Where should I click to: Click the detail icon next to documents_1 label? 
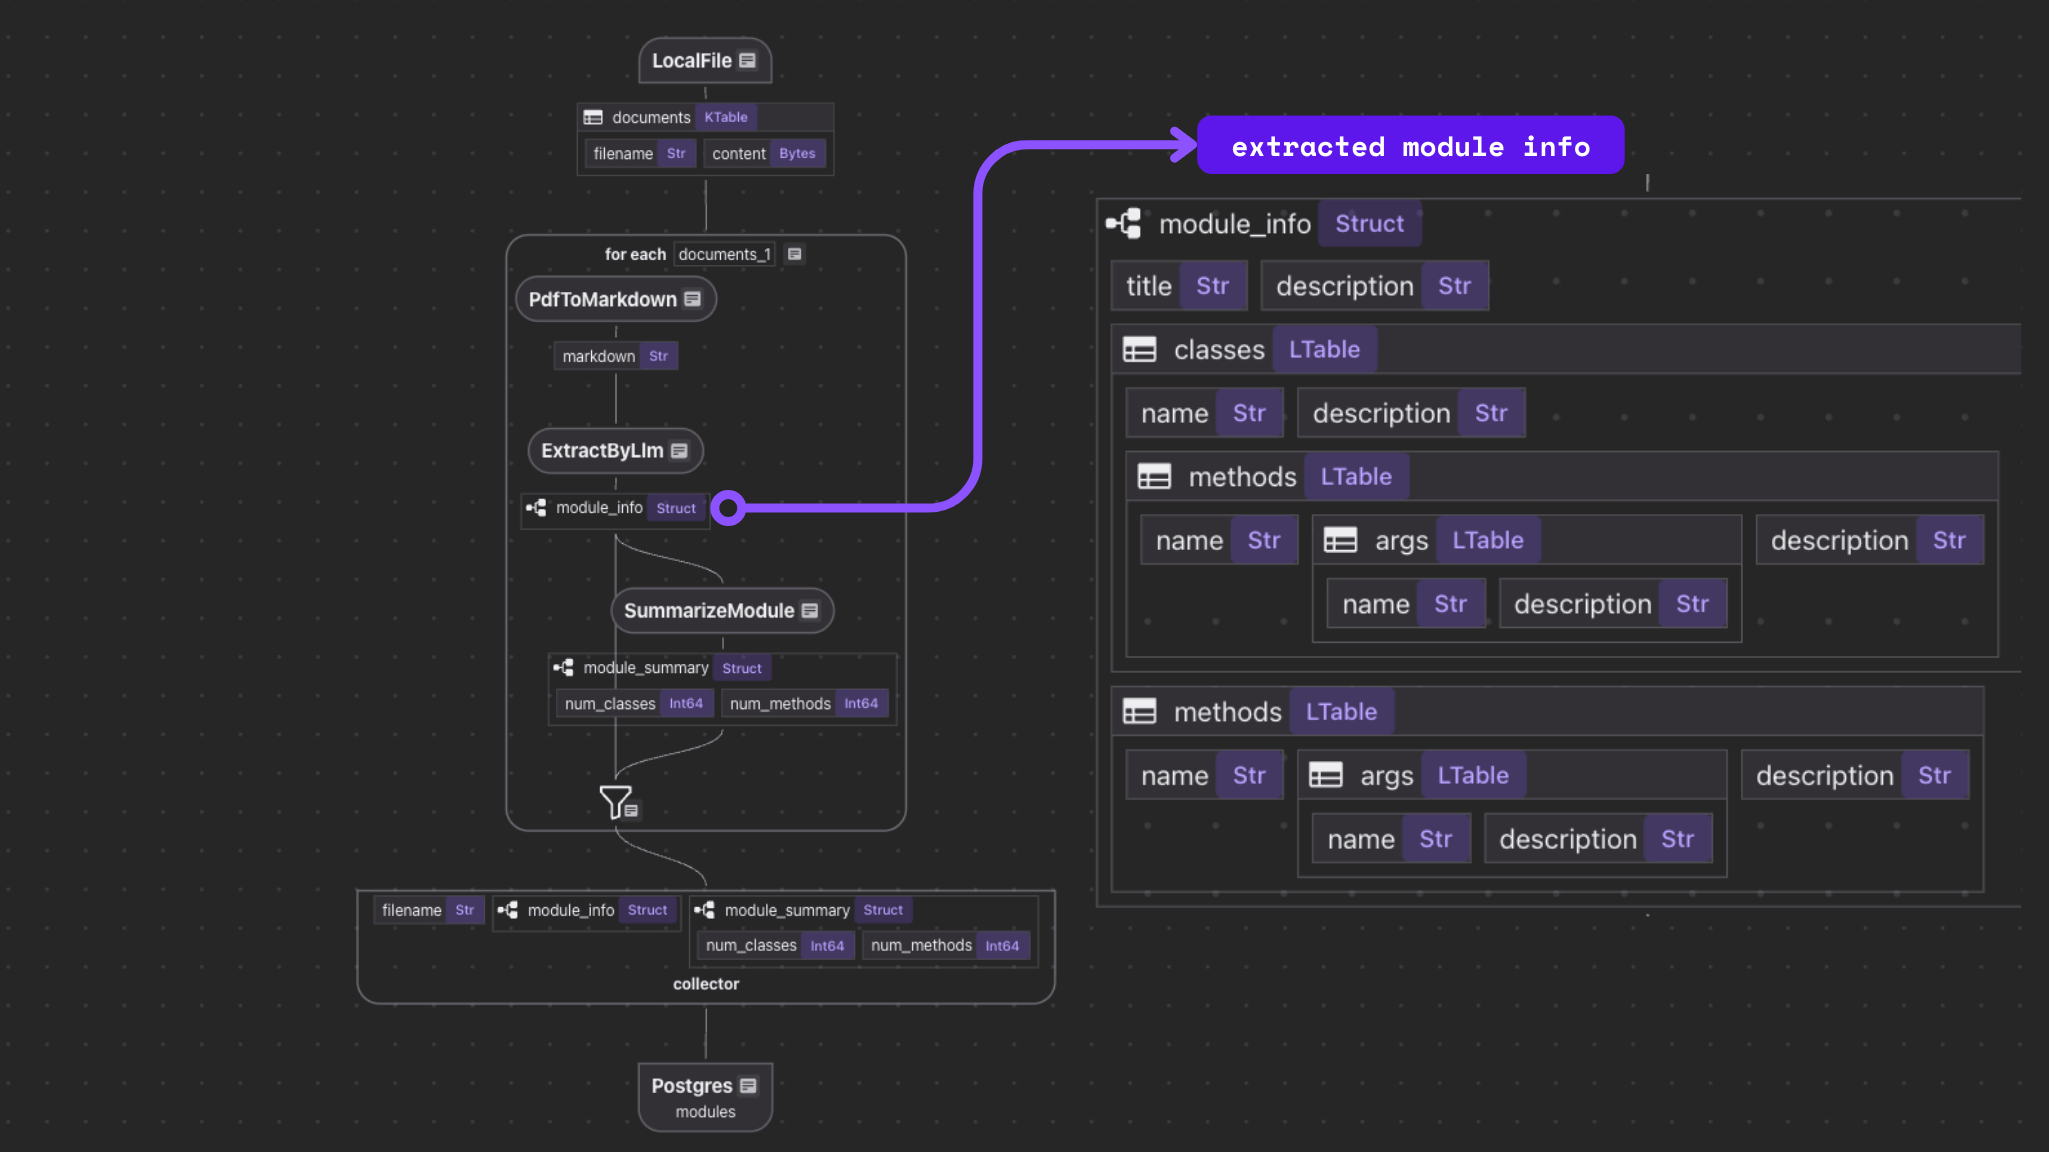tap(793, 254)
